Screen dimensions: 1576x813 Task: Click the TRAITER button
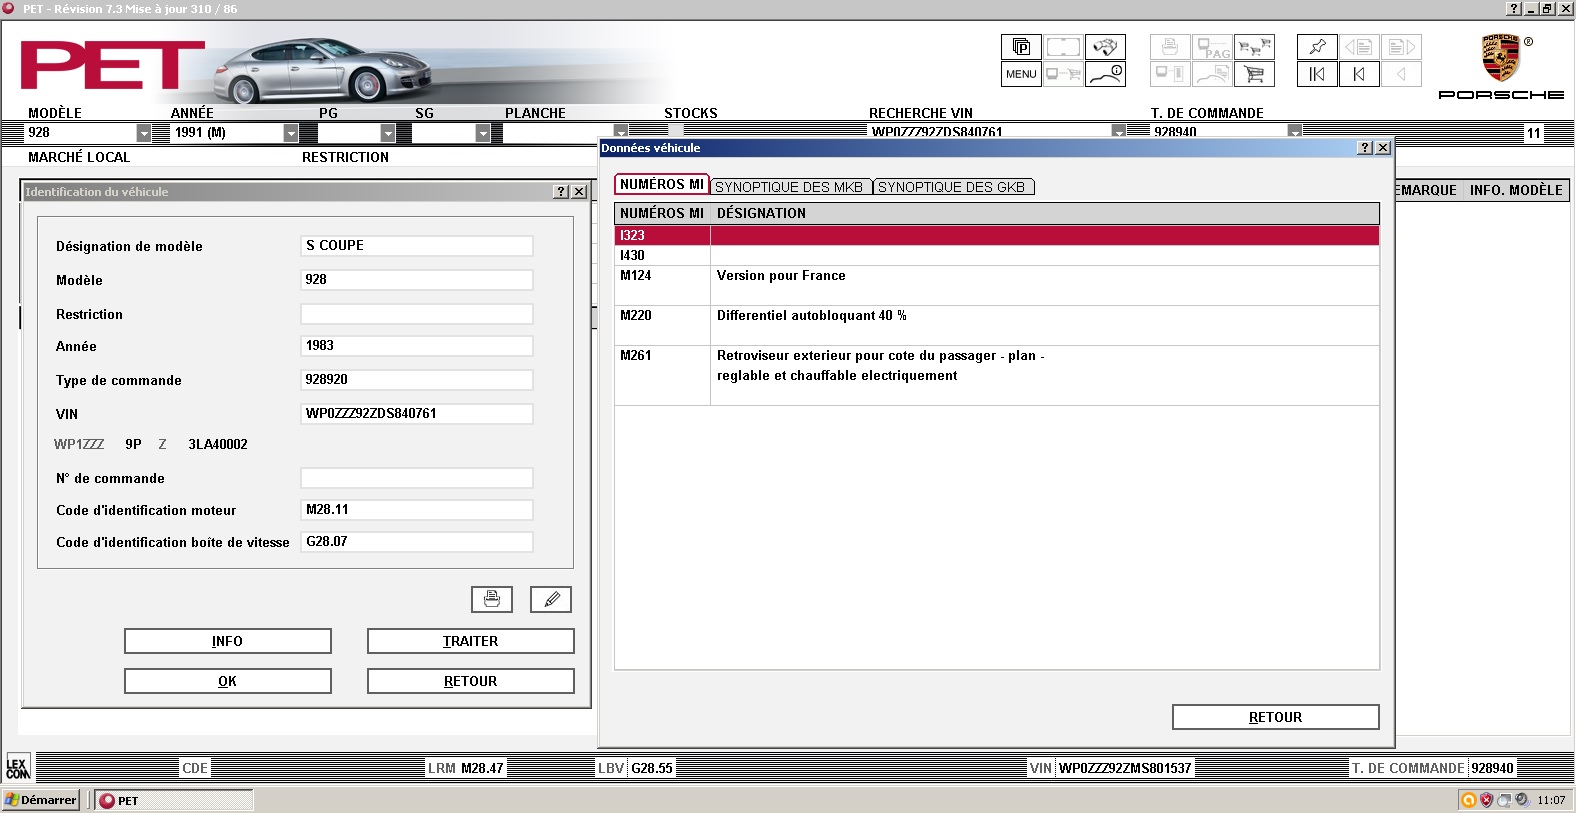pos(471,641)
